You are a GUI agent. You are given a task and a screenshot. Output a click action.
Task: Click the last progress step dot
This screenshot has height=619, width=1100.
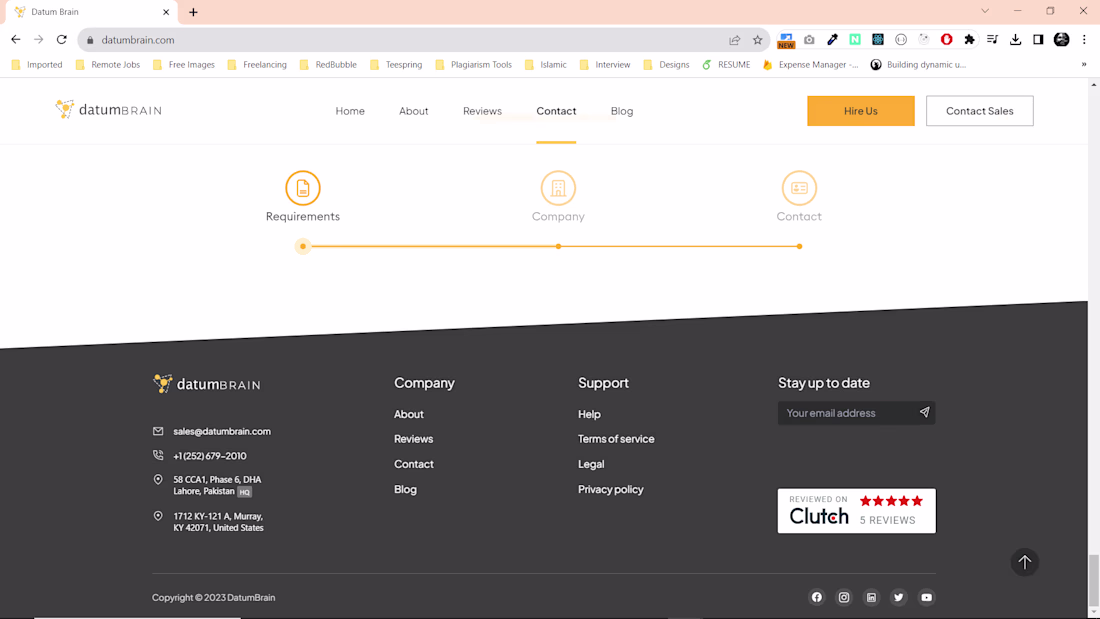click(799, 246)
